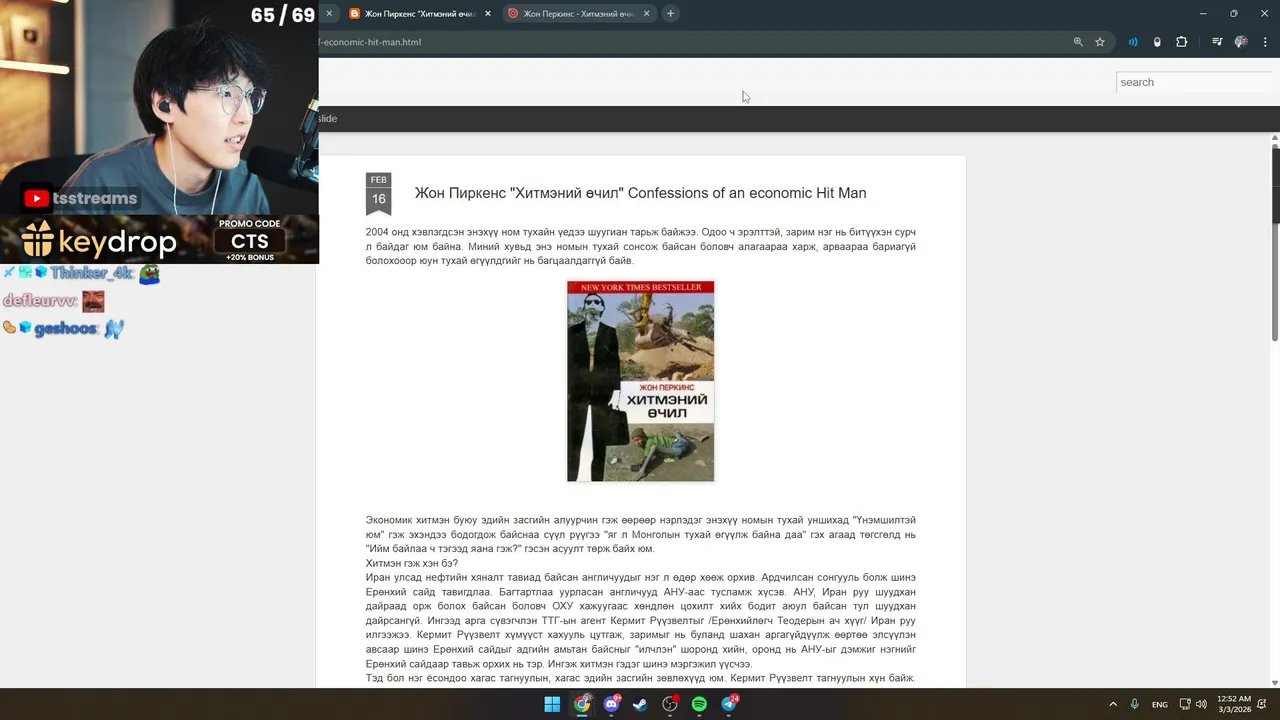Open a new browser tab

pos(670,13)
